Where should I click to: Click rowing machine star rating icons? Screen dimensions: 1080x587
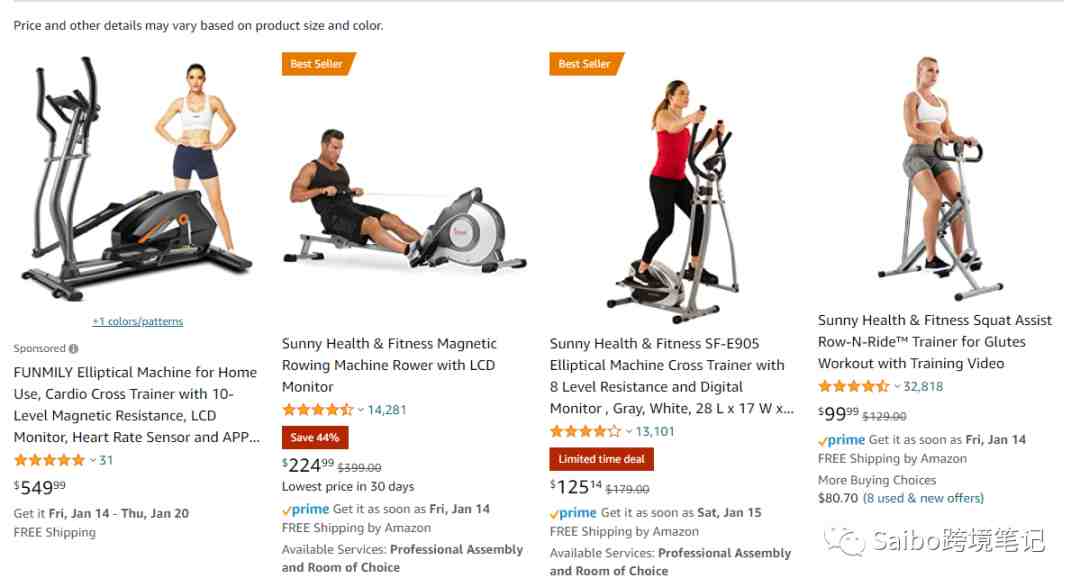click(318, 409)
